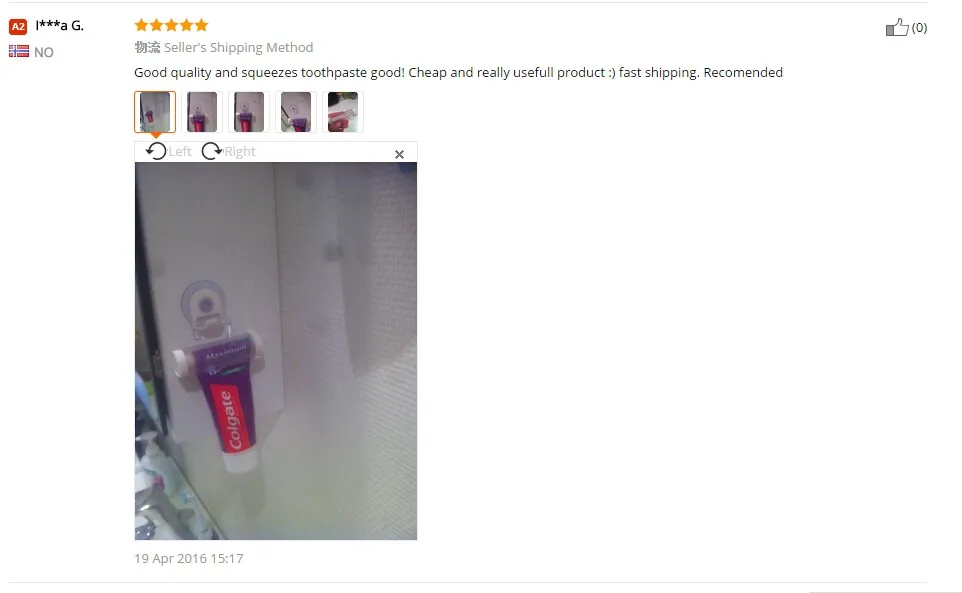
Task: Click the A2 buyer level badge
Action: pyautogui.click(x=18, y=26)
